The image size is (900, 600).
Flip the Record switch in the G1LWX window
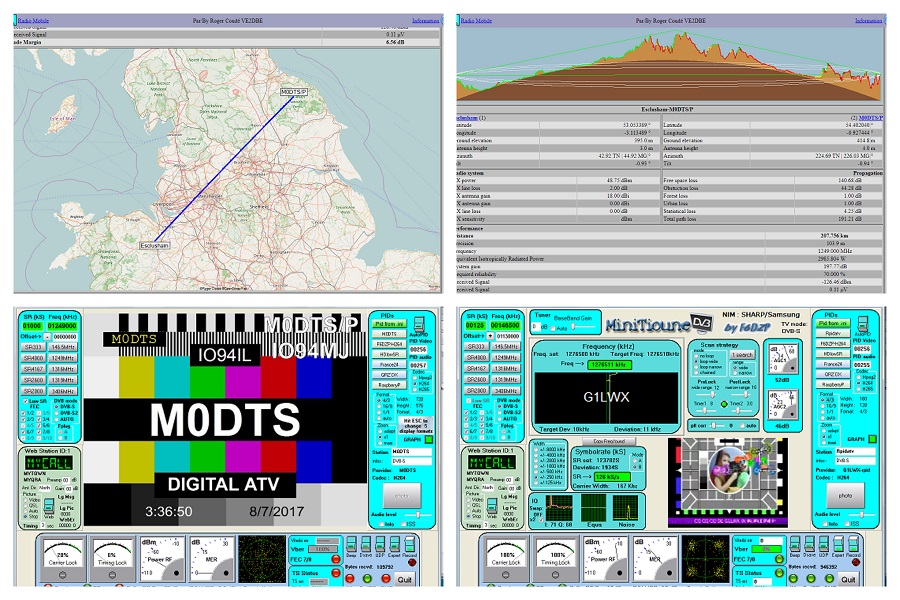tap(854, 544)
